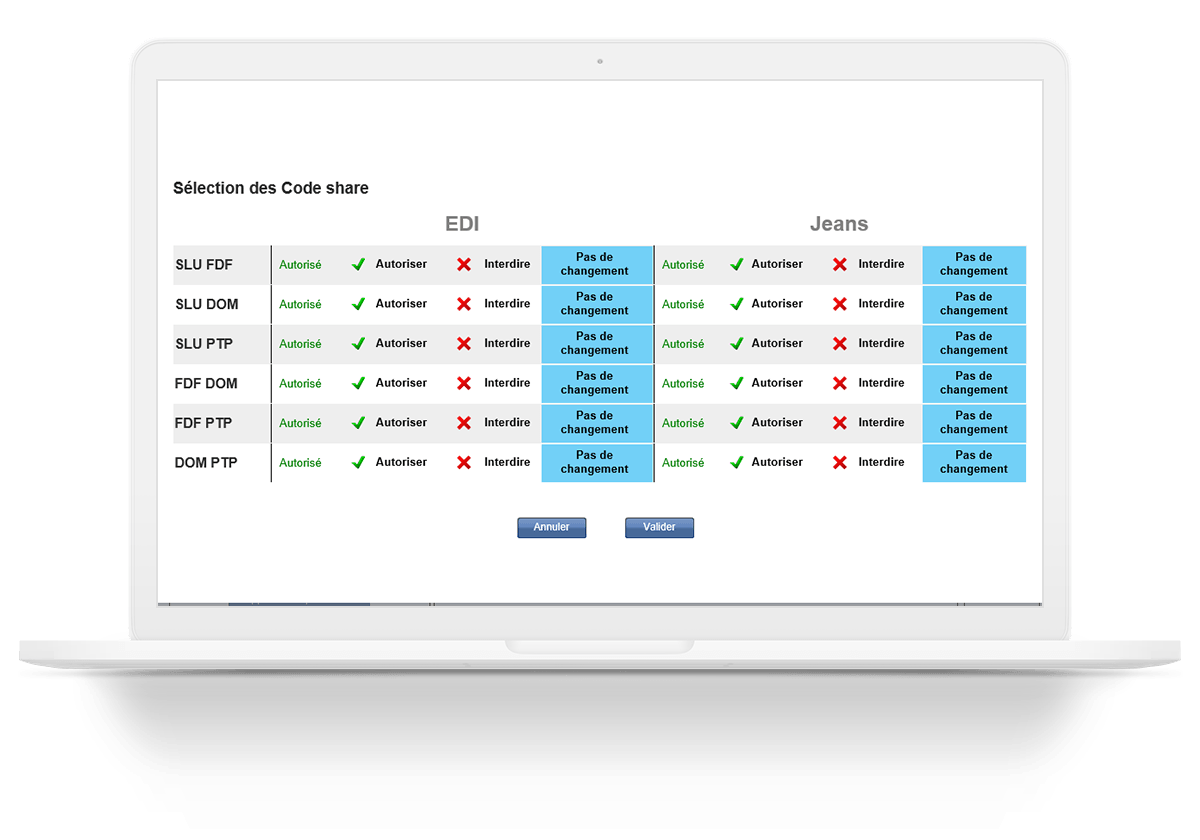Click red cross for FDF DOM under EDI
The width and height of the screenshot is (1200, 840).
pyautogui.click(x=464, y=383)
